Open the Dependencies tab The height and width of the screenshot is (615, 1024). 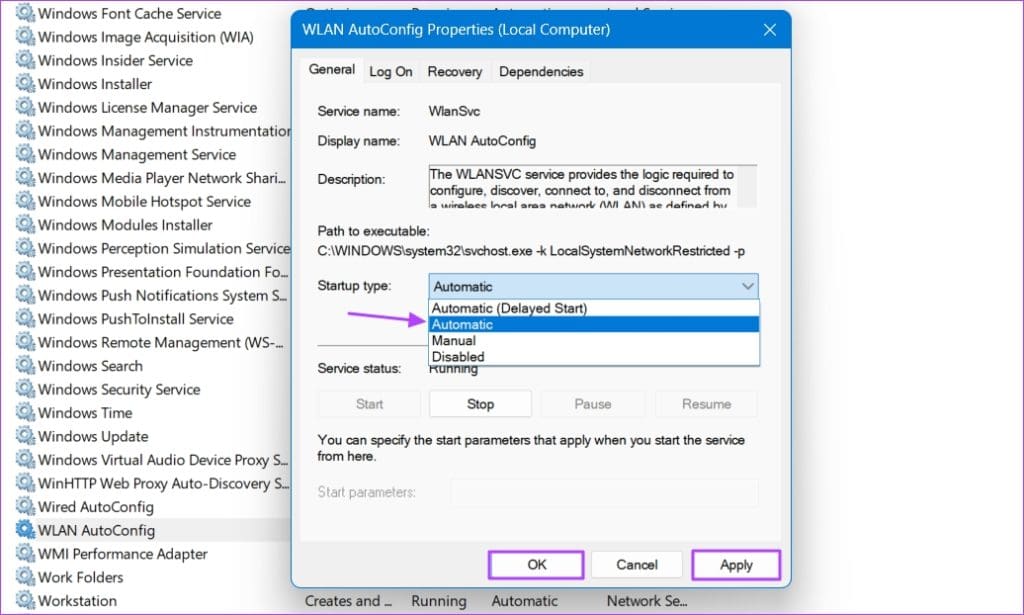(540, 71)
